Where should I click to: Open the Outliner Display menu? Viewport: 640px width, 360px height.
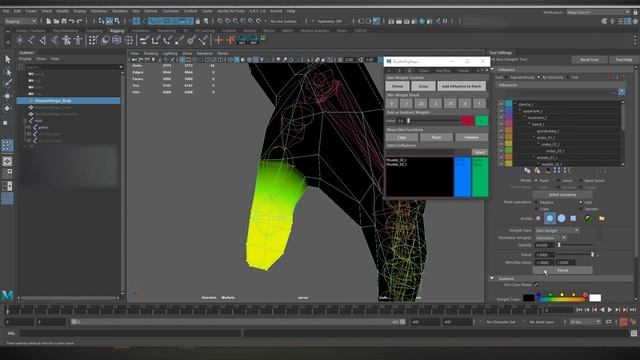(x=25, y=59)
